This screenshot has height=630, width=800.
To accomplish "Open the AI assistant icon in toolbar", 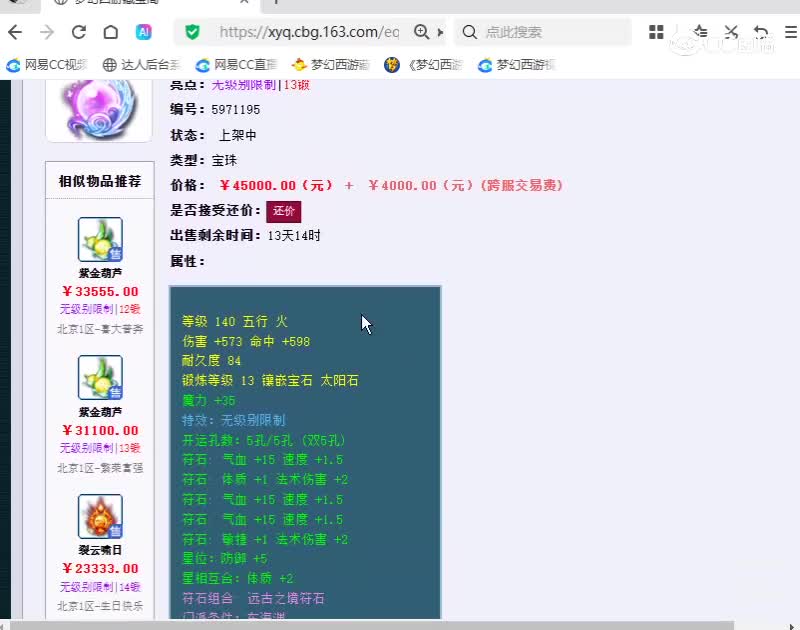I will (143, 32).
